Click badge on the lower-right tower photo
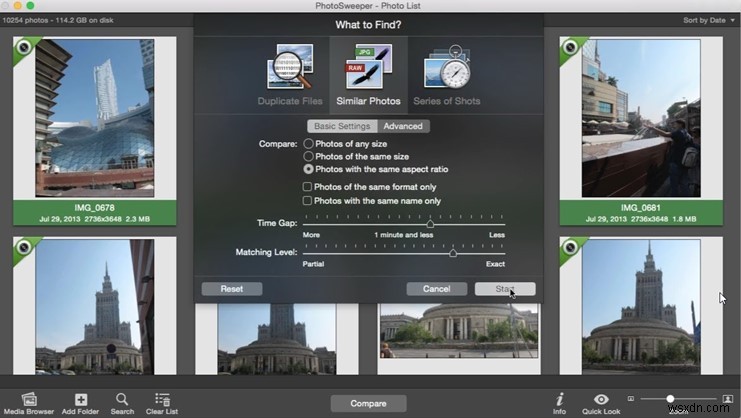The width and height of the screenshot is (741, 418). coord(570,247)
